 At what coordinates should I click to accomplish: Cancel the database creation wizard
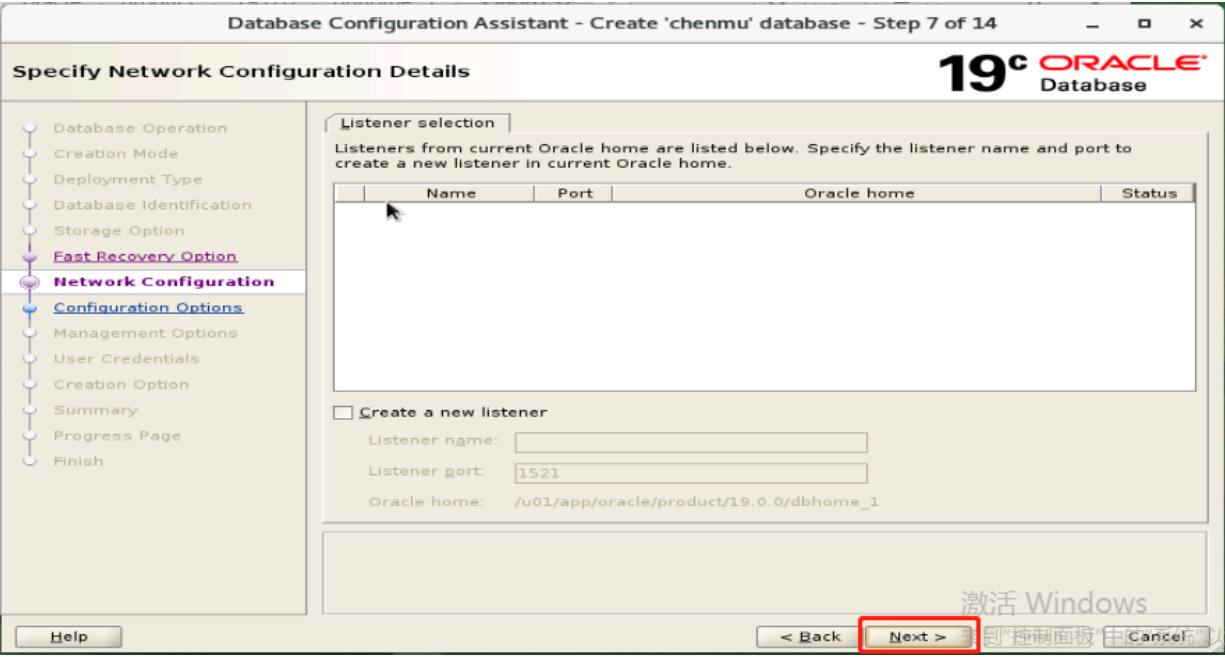(1156, 636)
